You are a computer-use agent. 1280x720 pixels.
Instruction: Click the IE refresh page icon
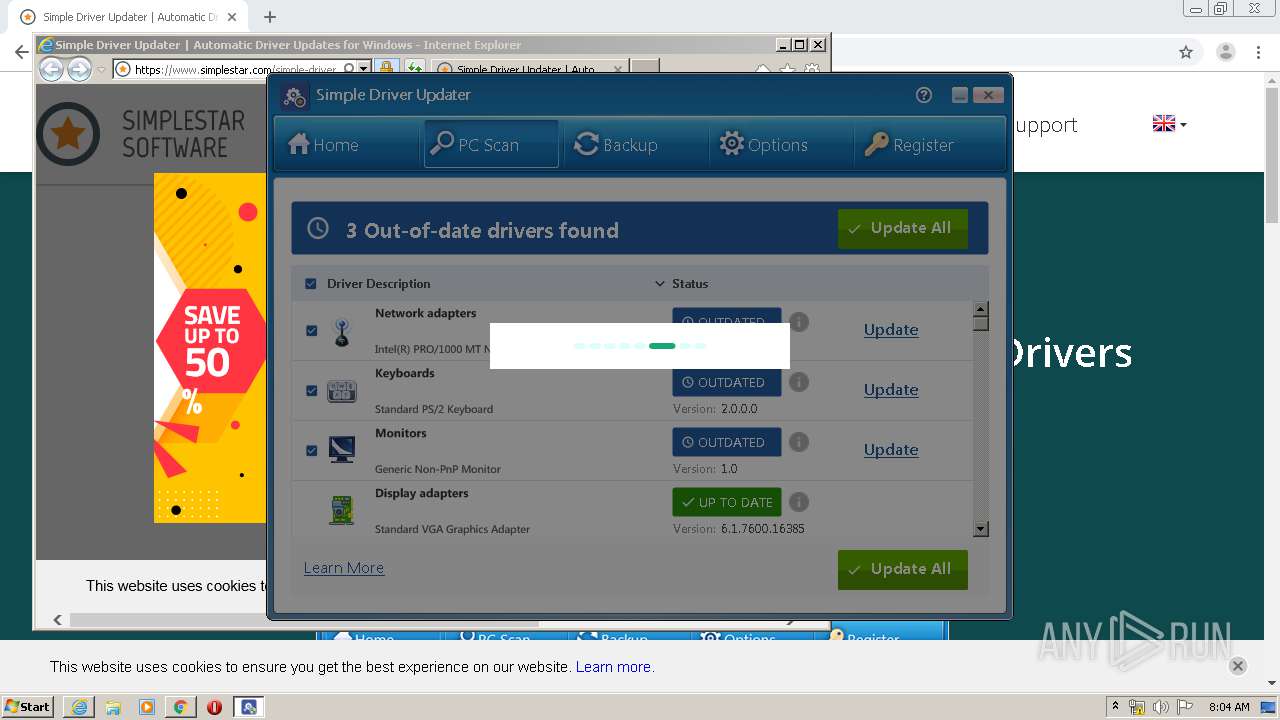pyautogui.click(x=413, y=68)
